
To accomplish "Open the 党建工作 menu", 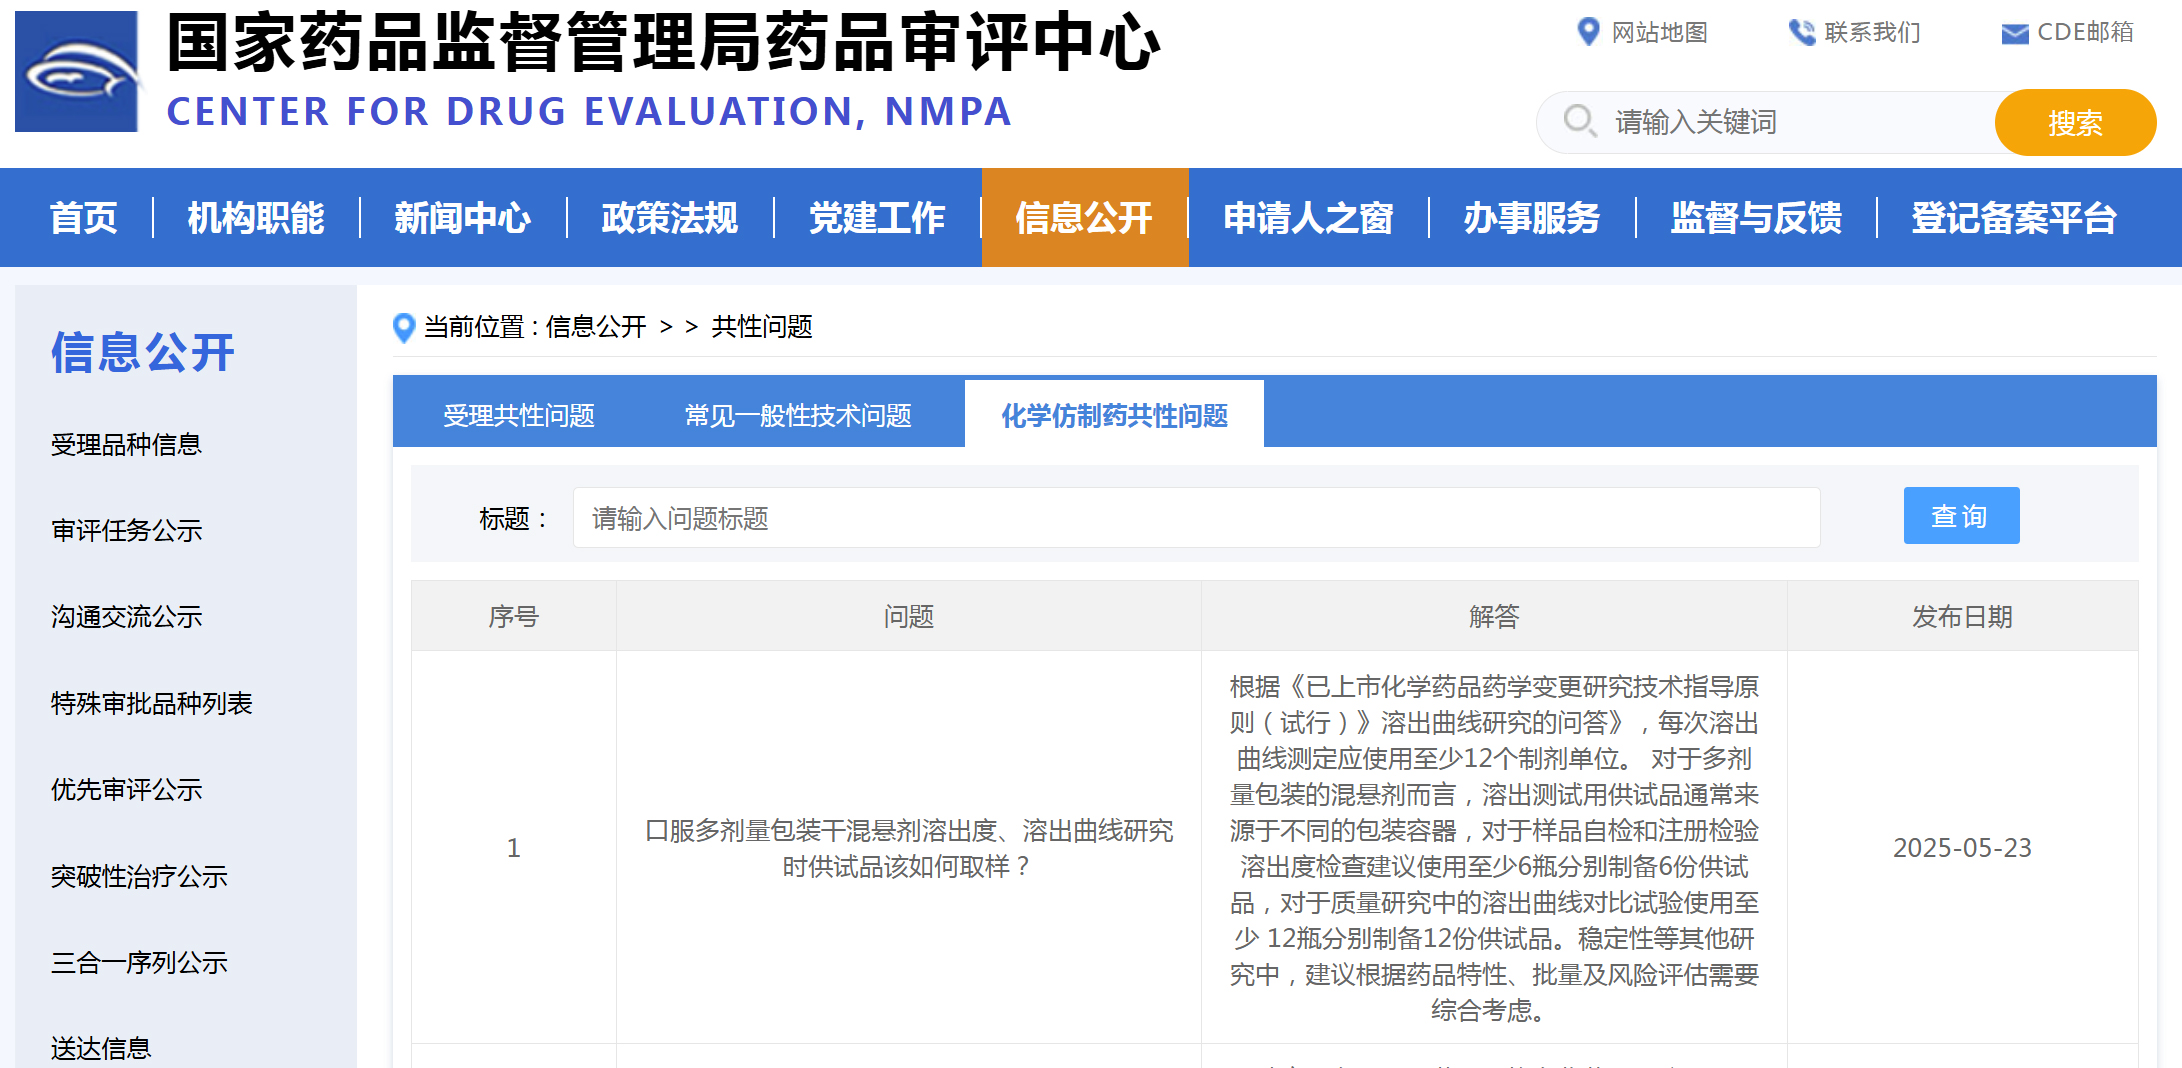I will pyautogui.click(x=877, y=217).
